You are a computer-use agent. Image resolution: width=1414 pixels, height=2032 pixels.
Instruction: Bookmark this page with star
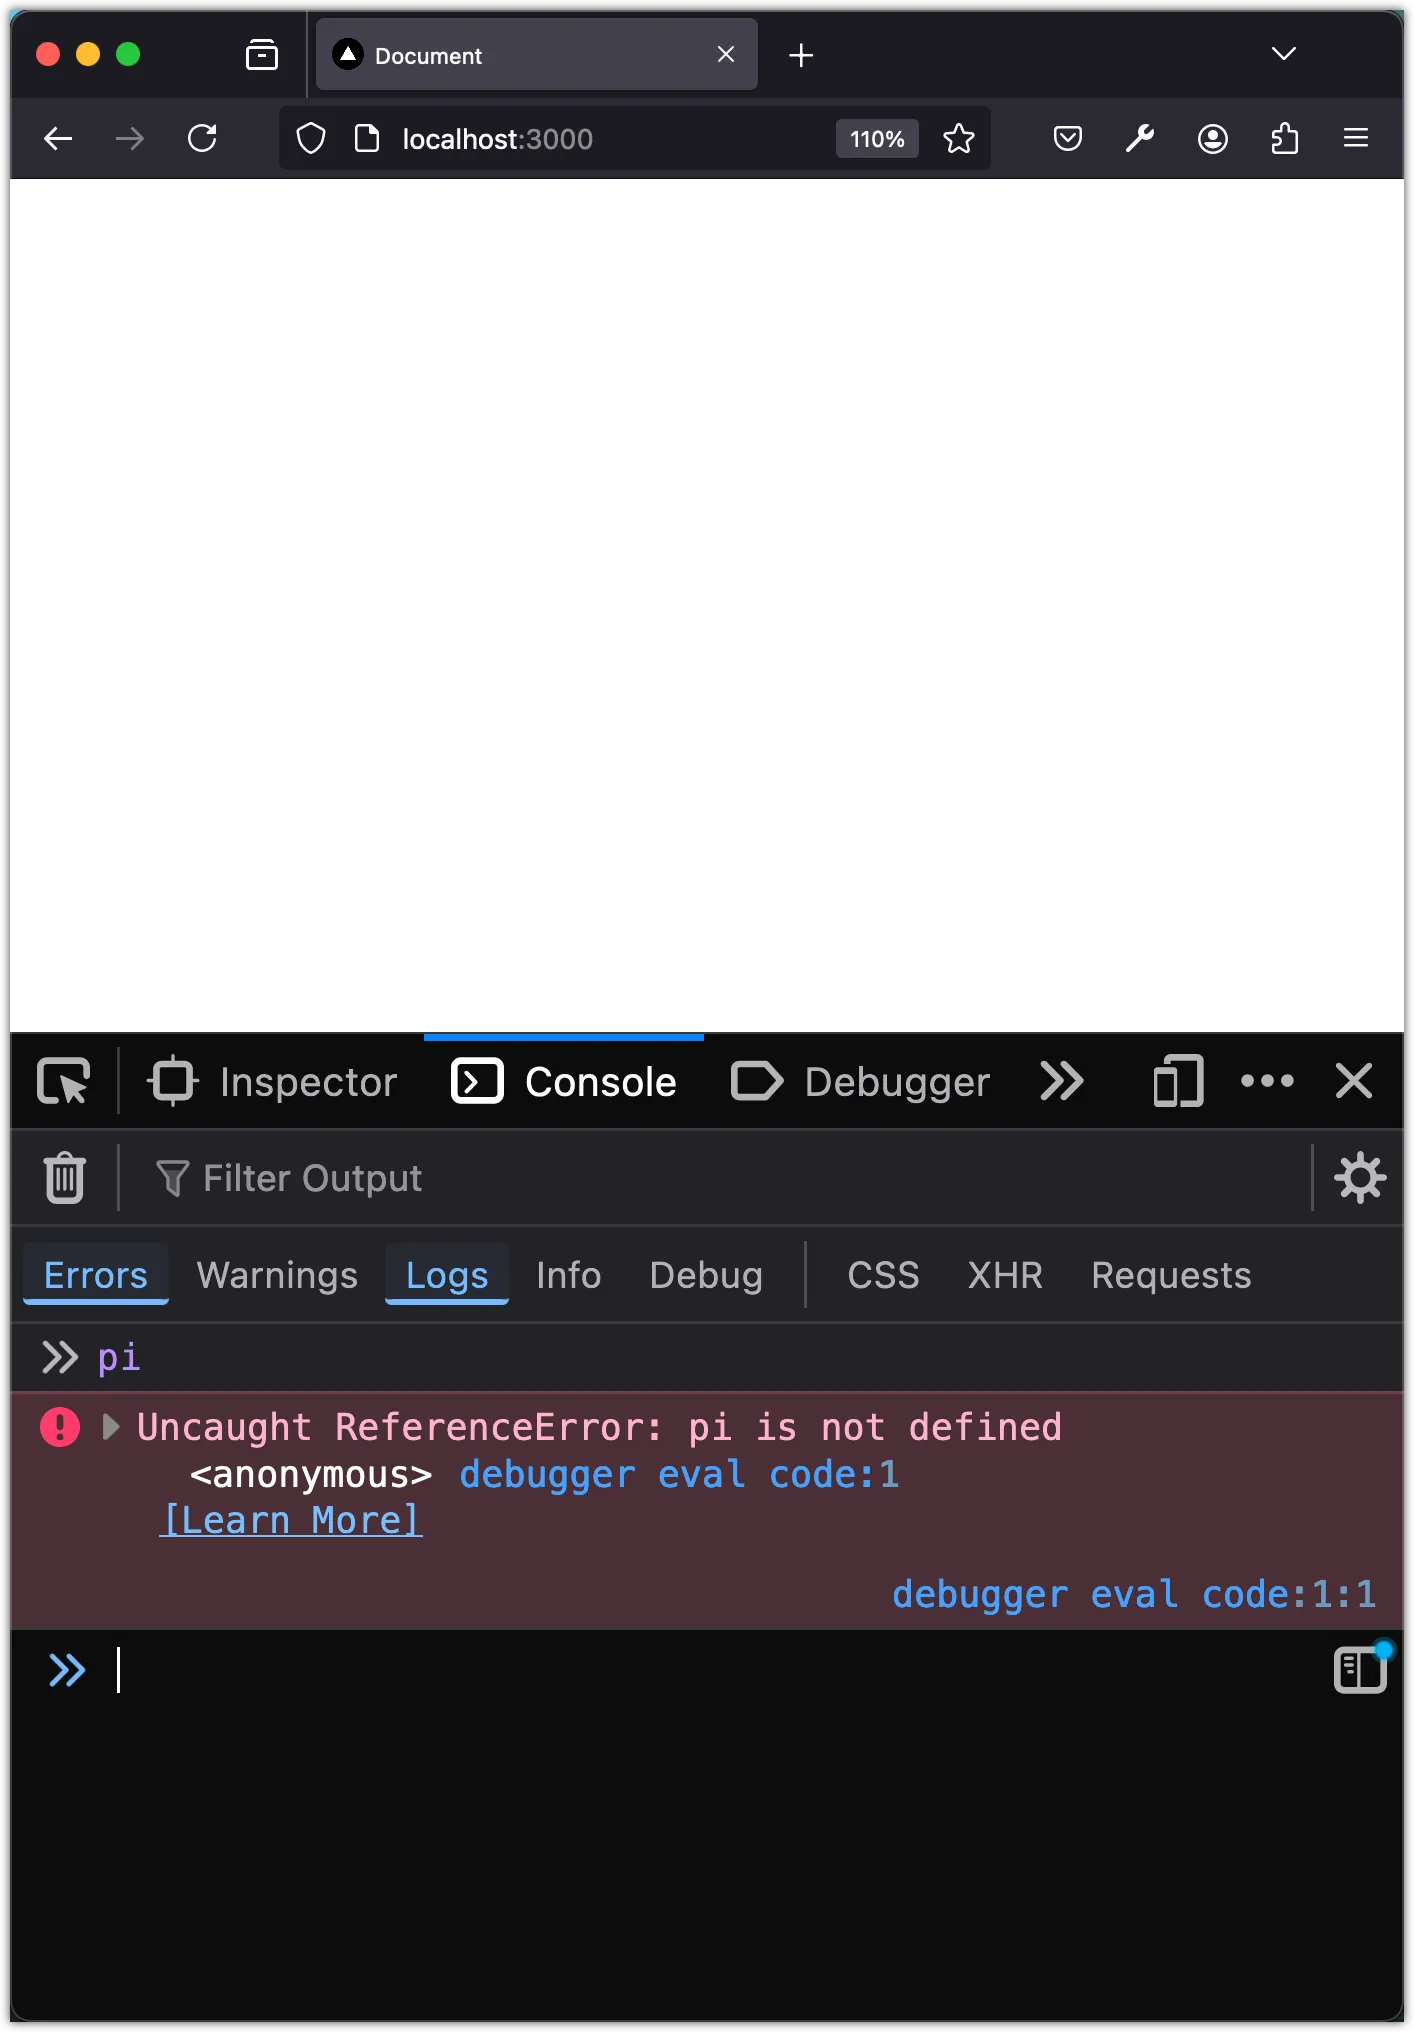point(959,138)
